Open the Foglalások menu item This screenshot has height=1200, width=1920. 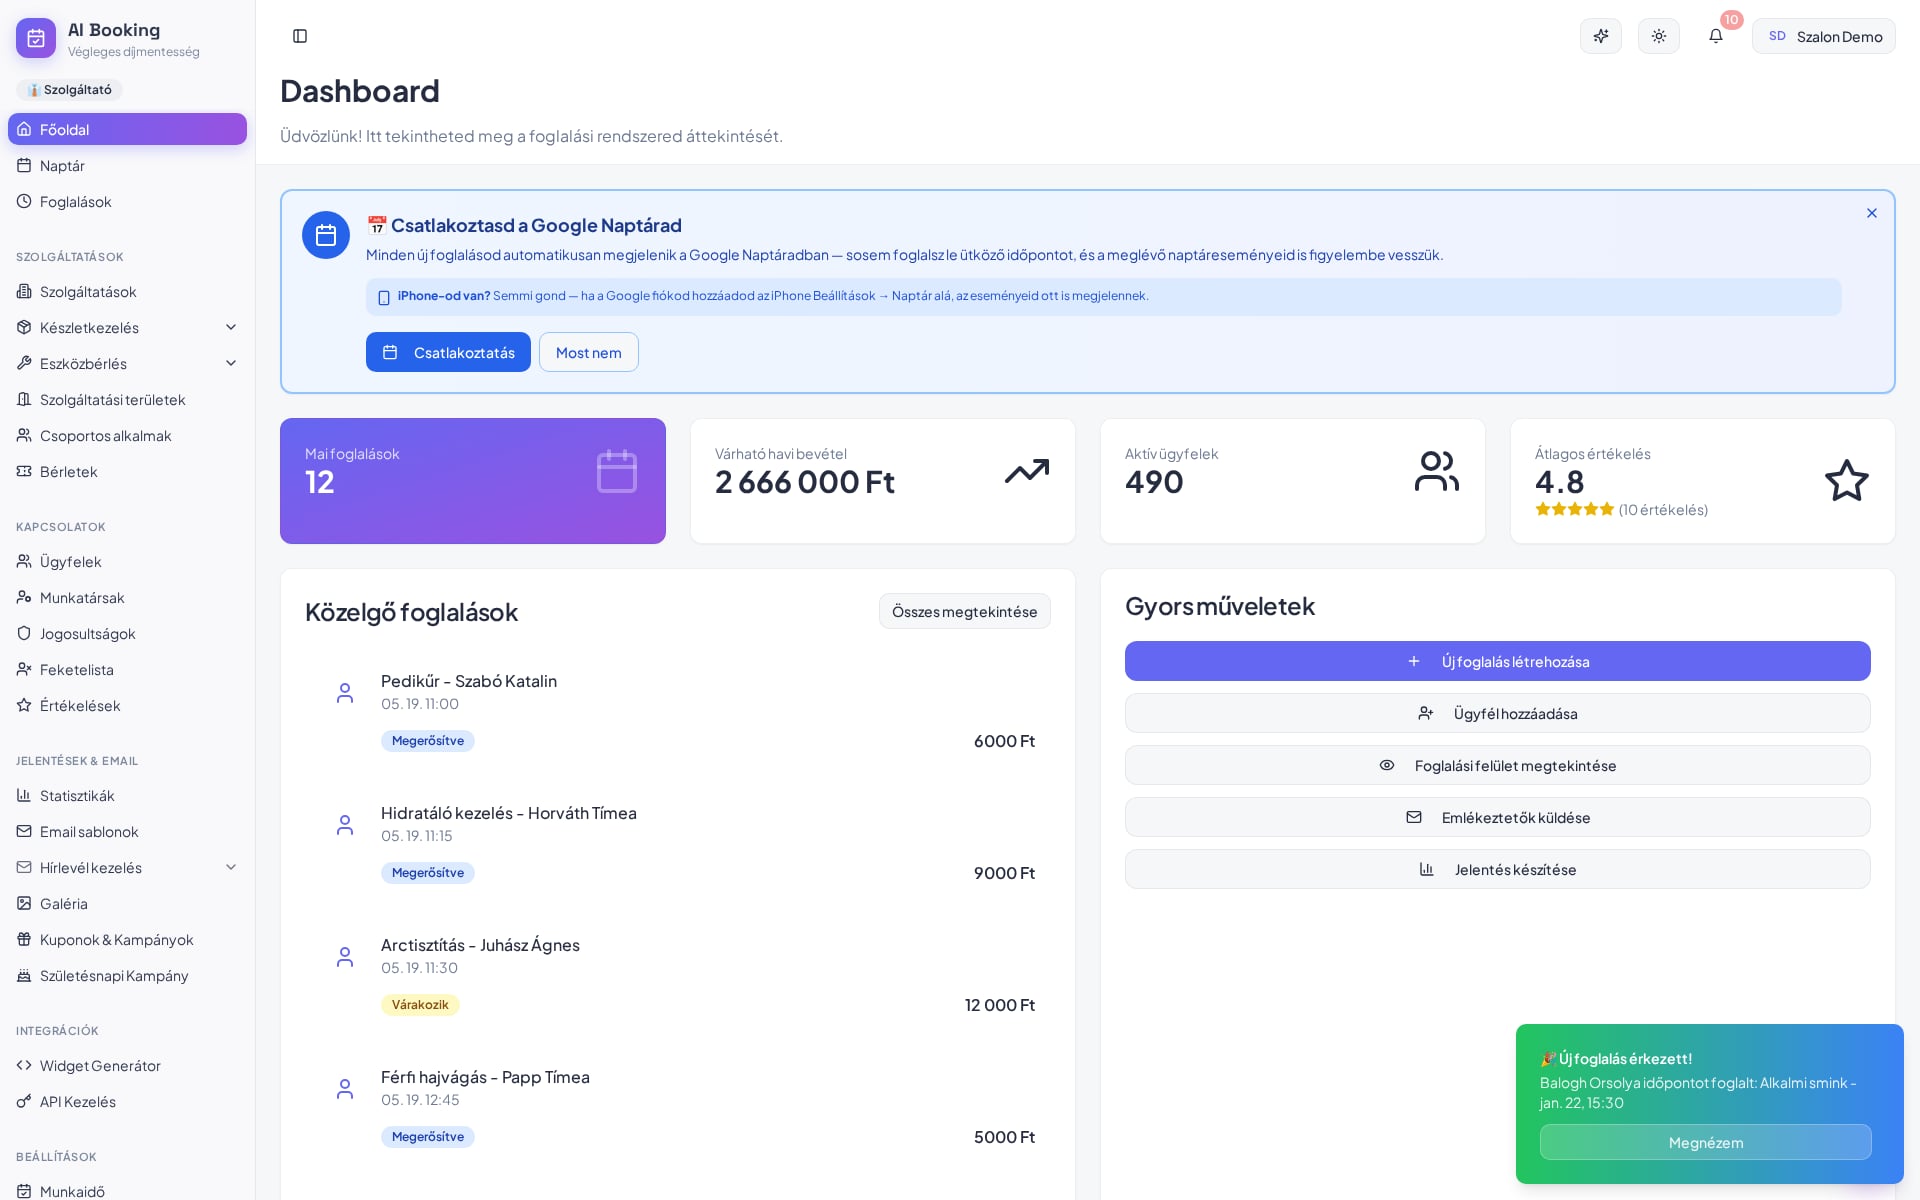point(127,201)
